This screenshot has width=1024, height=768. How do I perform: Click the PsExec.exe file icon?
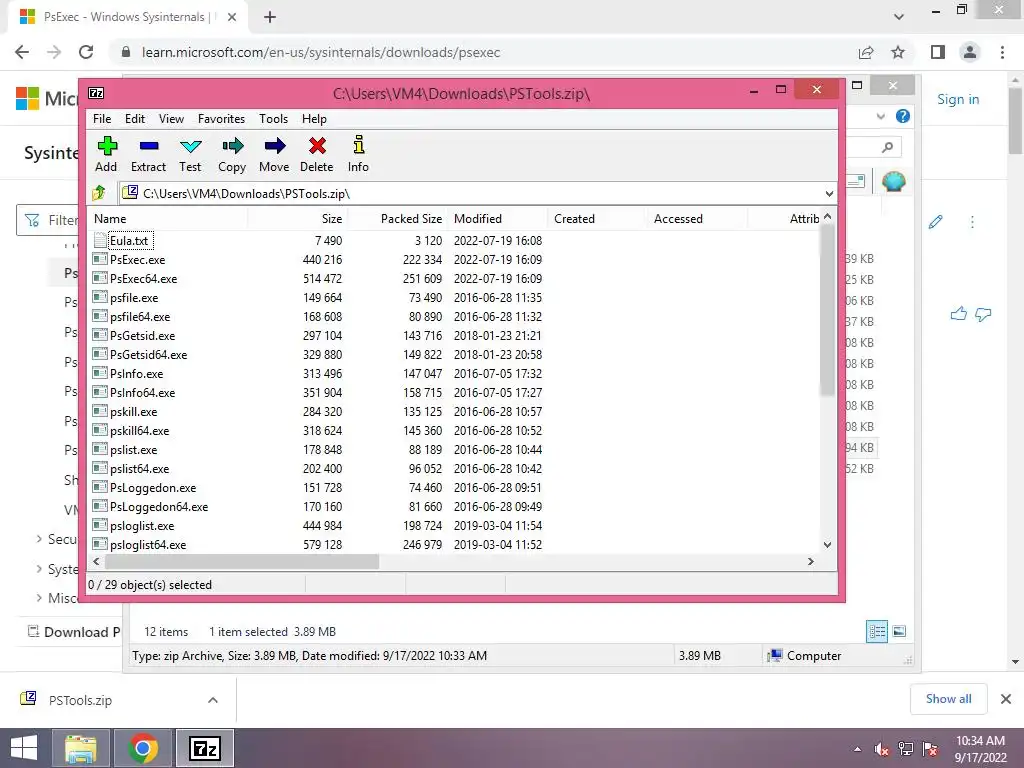click(100, 259)
